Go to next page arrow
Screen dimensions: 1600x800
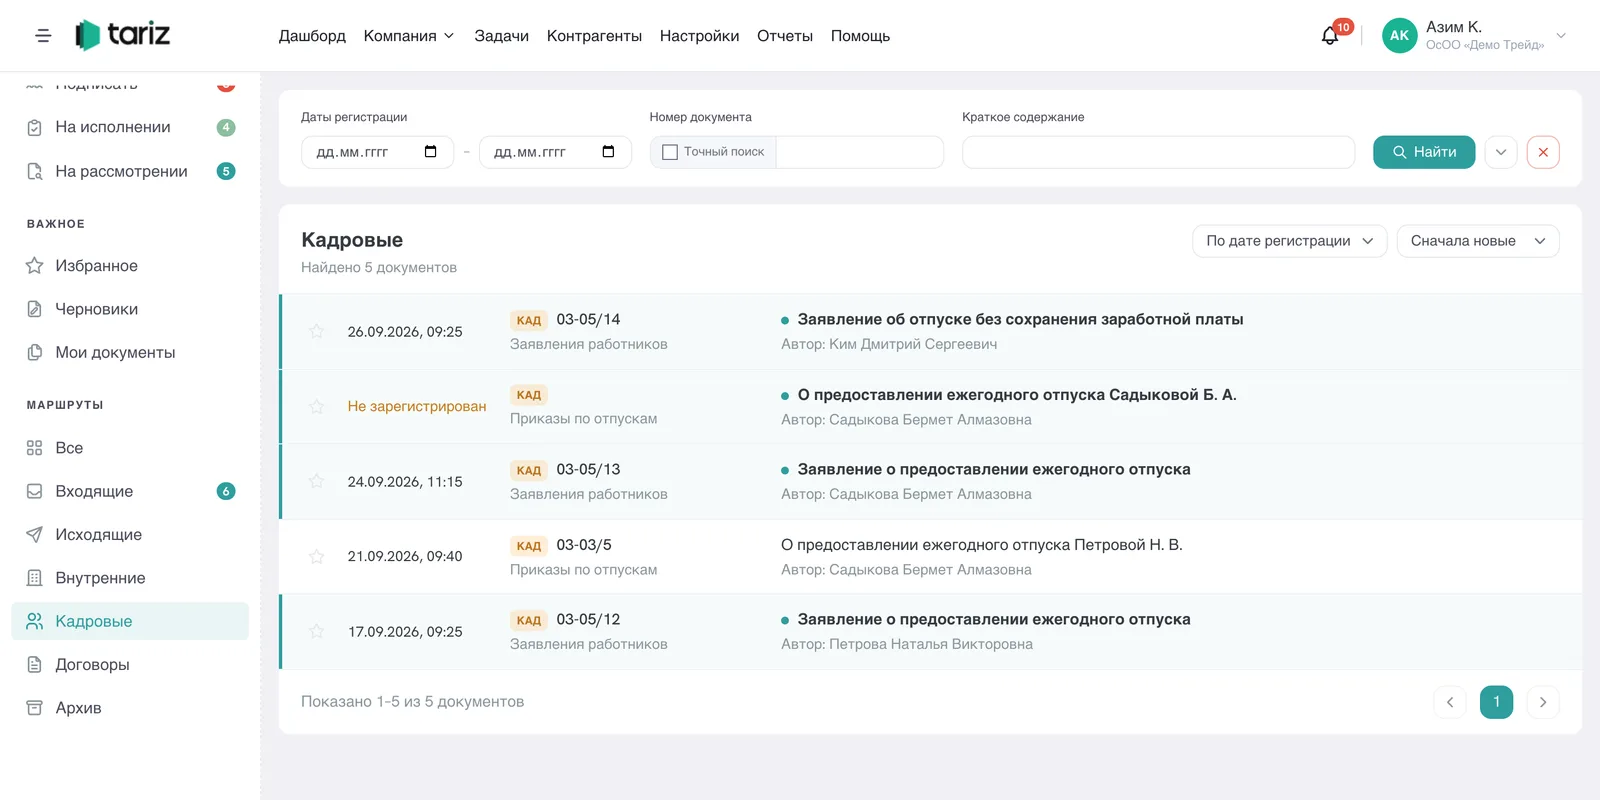pyautogui.click(x=1543, y=702)
